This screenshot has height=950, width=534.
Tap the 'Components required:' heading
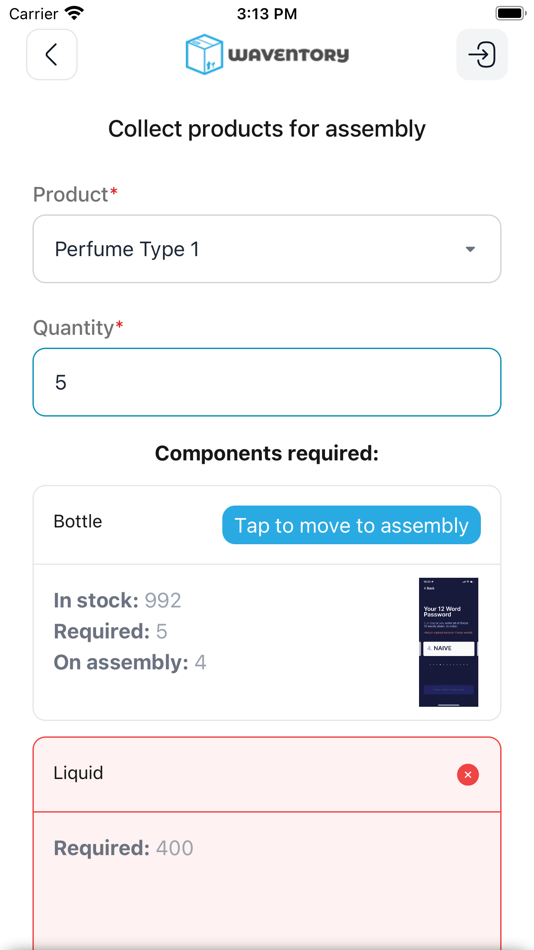(267, 453)
